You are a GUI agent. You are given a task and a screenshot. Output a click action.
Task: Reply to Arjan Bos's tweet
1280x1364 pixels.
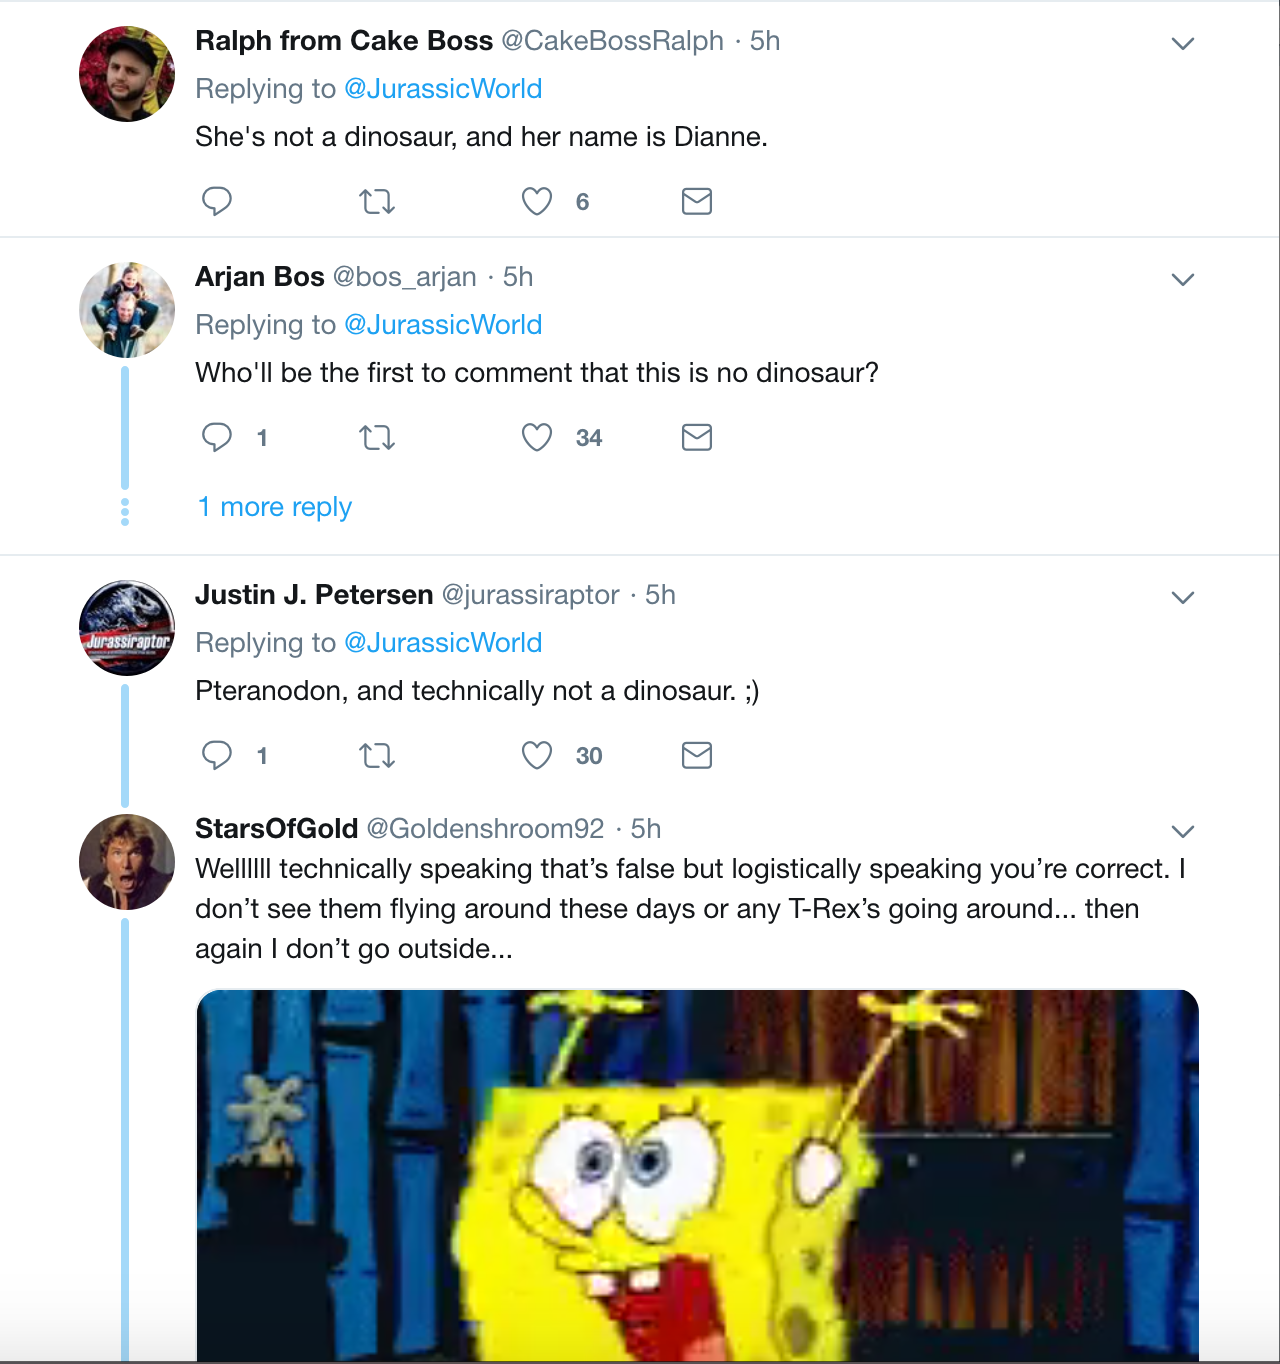point(217,437)
